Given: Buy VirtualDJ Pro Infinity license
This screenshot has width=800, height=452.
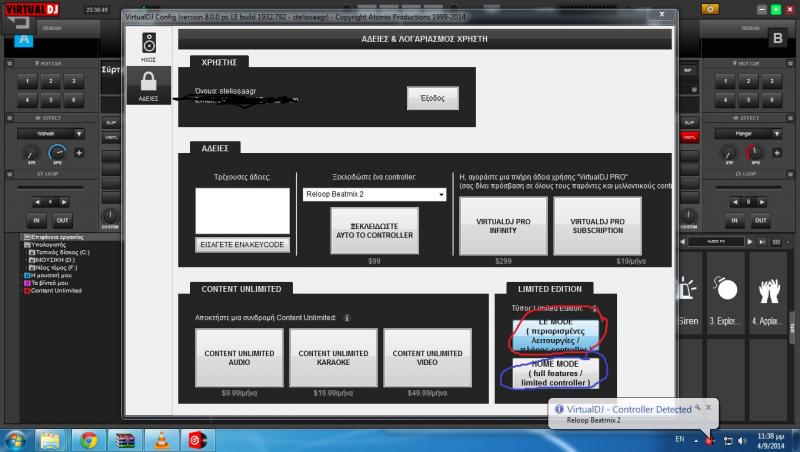Looking at the screenshot, I should coord(503,226).
